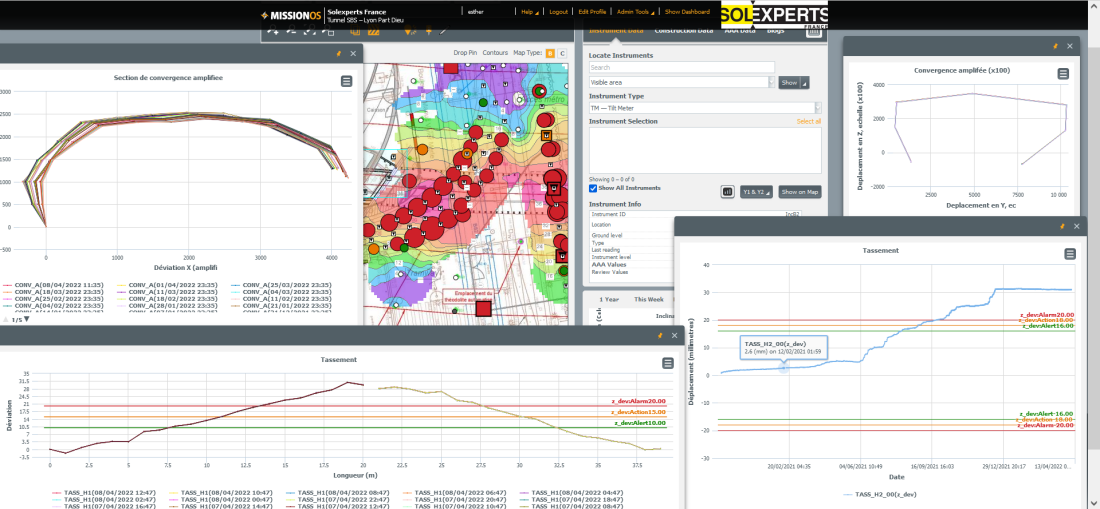Close the Section de convergence amplifiée panel
This screenshot has width=1100, height=509.
(x=353, y=53)
